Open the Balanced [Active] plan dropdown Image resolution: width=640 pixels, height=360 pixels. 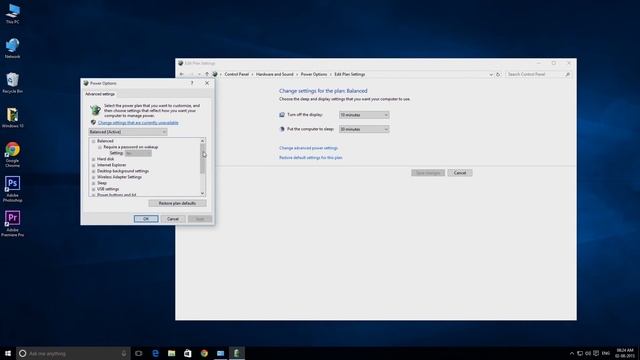128,132
